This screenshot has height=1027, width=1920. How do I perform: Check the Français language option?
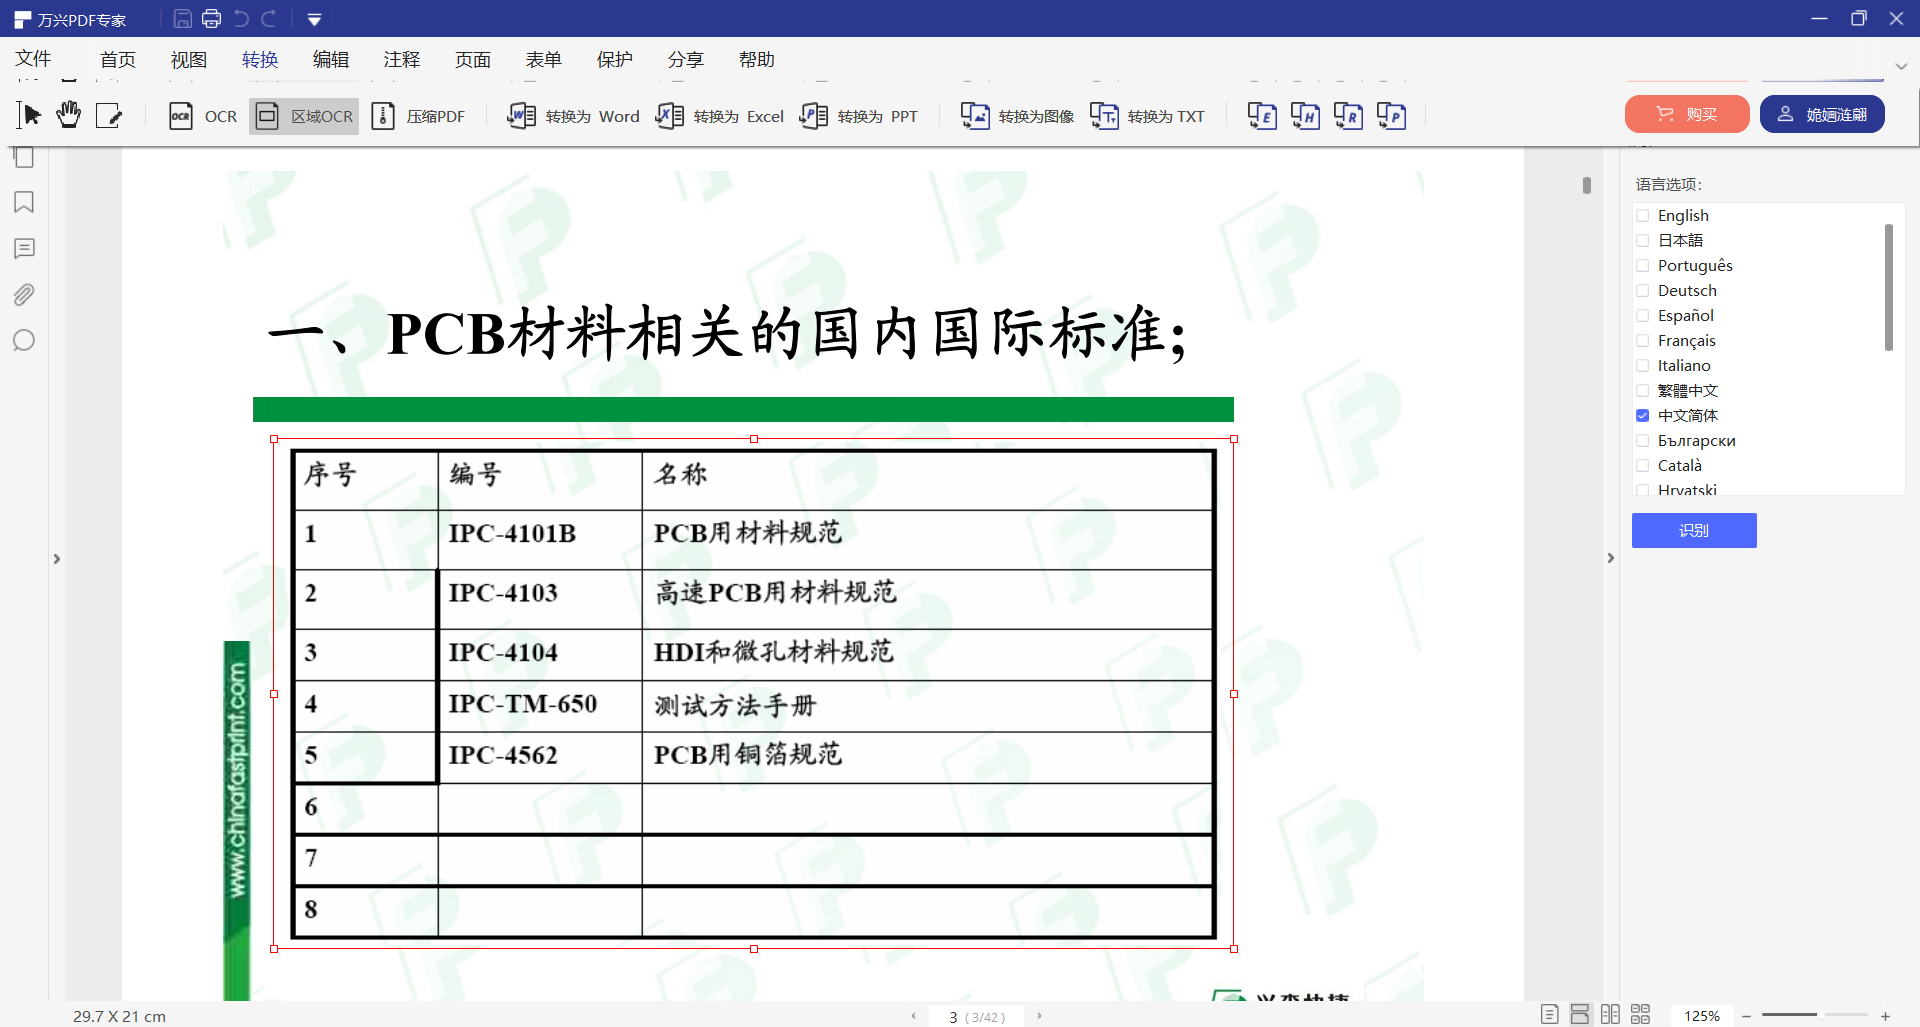tap(1642, 341)
